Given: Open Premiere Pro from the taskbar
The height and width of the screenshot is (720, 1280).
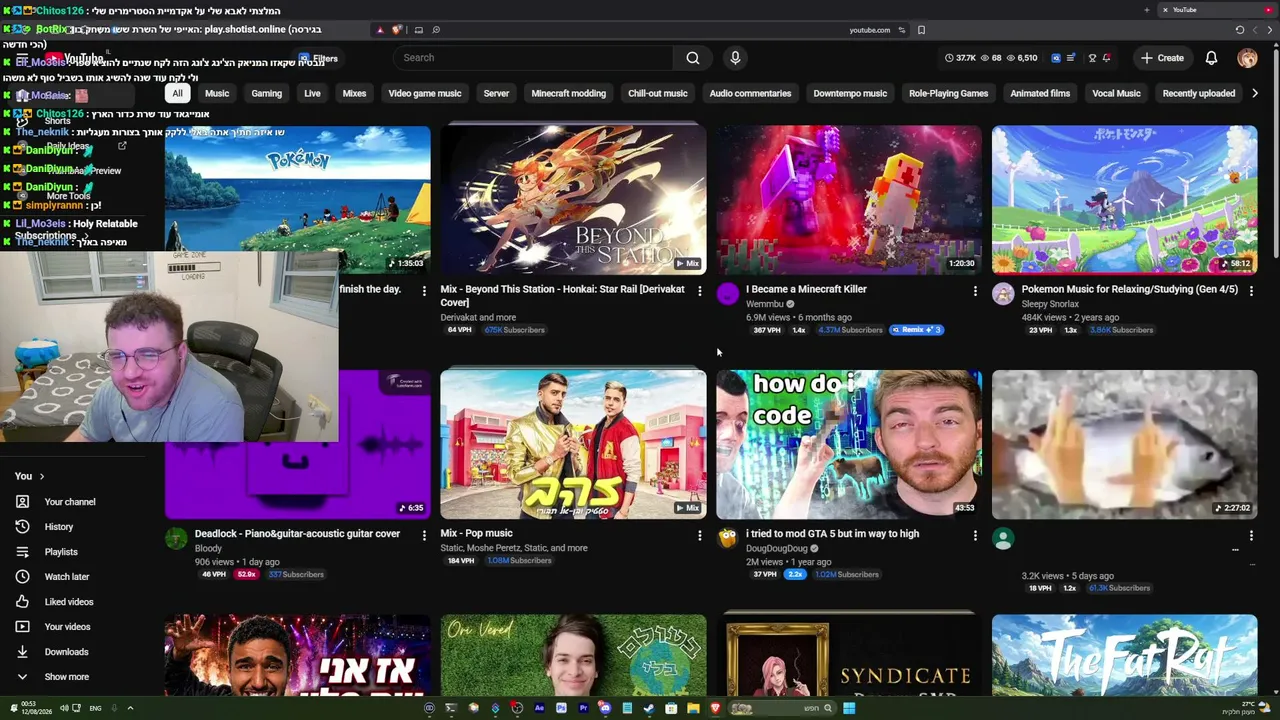Looking at the screenshot, I should pyautogui.click(x=583, y=708).
